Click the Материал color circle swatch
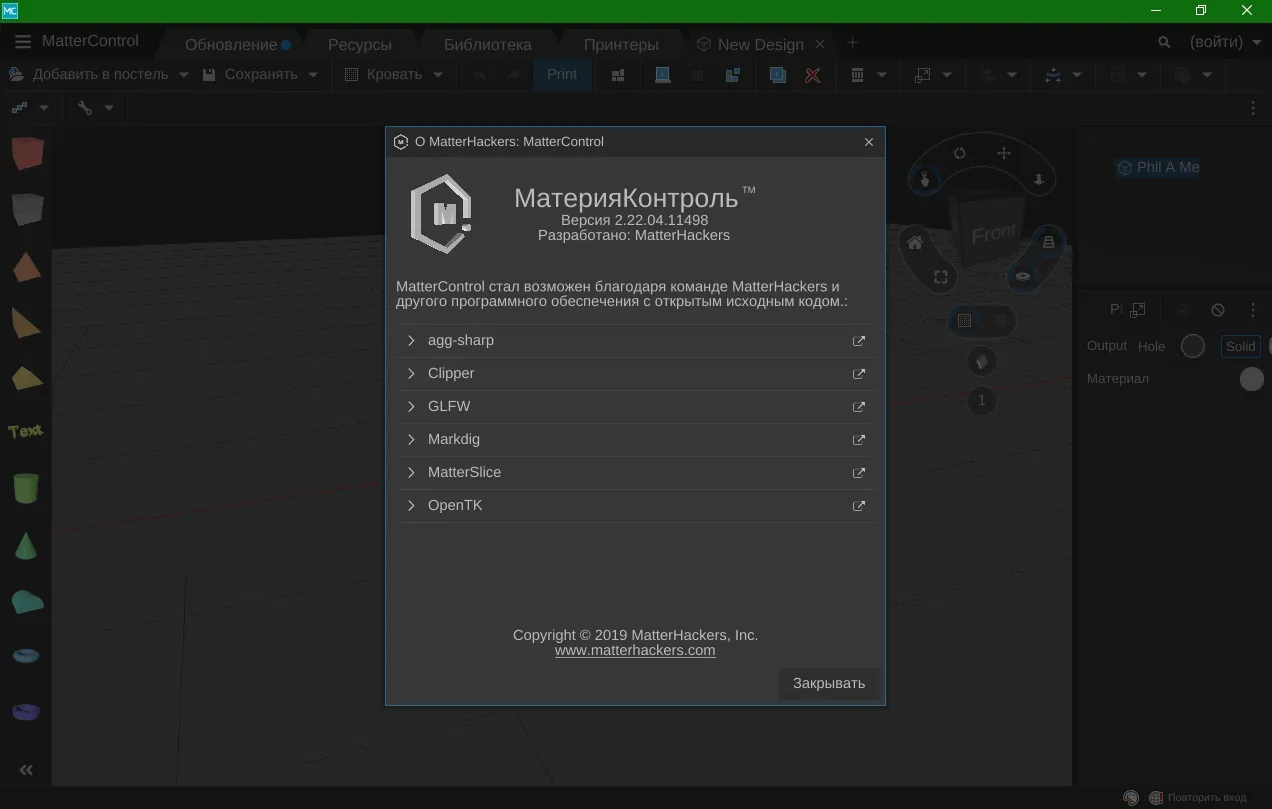 (x=1251, y=379)
